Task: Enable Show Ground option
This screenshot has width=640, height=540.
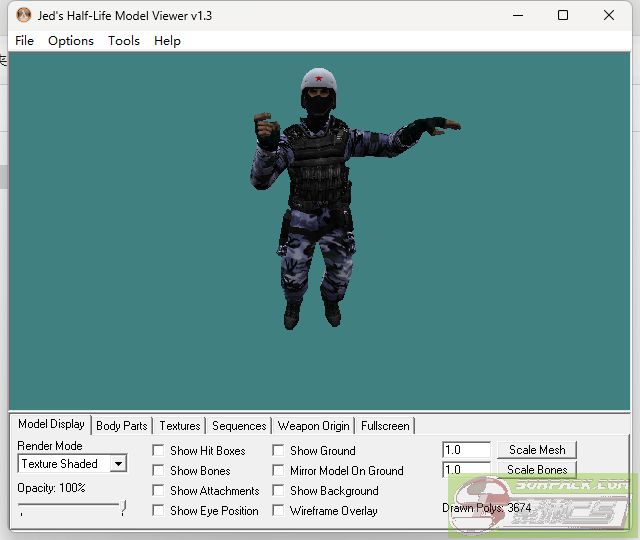Action: click(278, 451)
